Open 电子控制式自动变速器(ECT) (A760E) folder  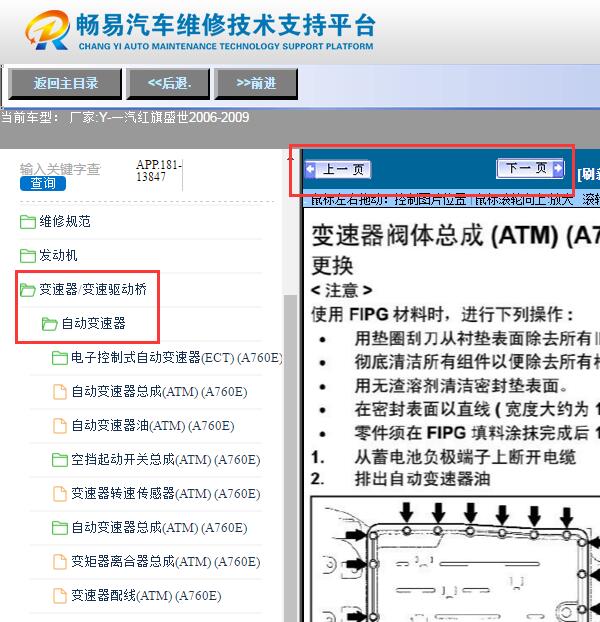click(167, 358)
